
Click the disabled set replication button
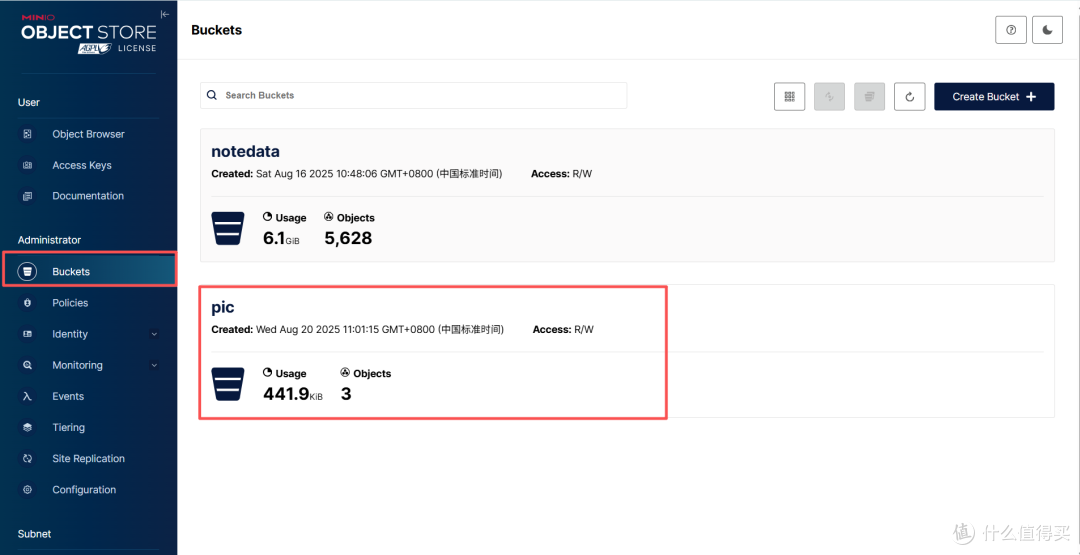[829, 96]
